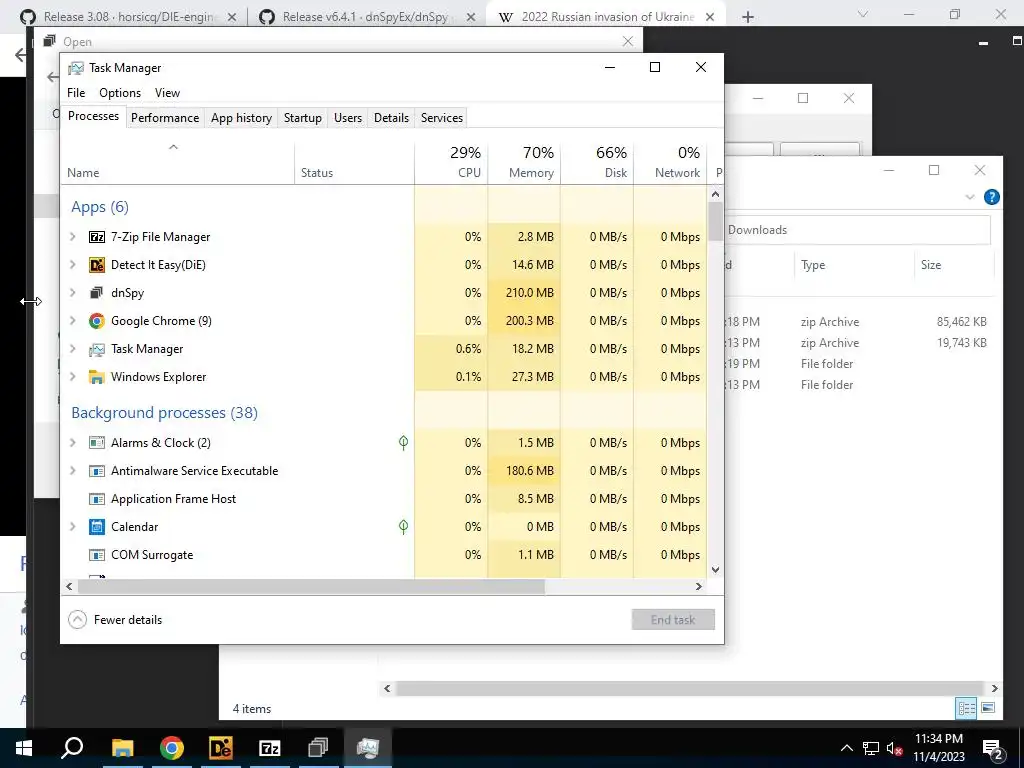This screenshot has height=768, width=1024.
Task: Expand the Explorer ribbon chevron
Action: 970,197
